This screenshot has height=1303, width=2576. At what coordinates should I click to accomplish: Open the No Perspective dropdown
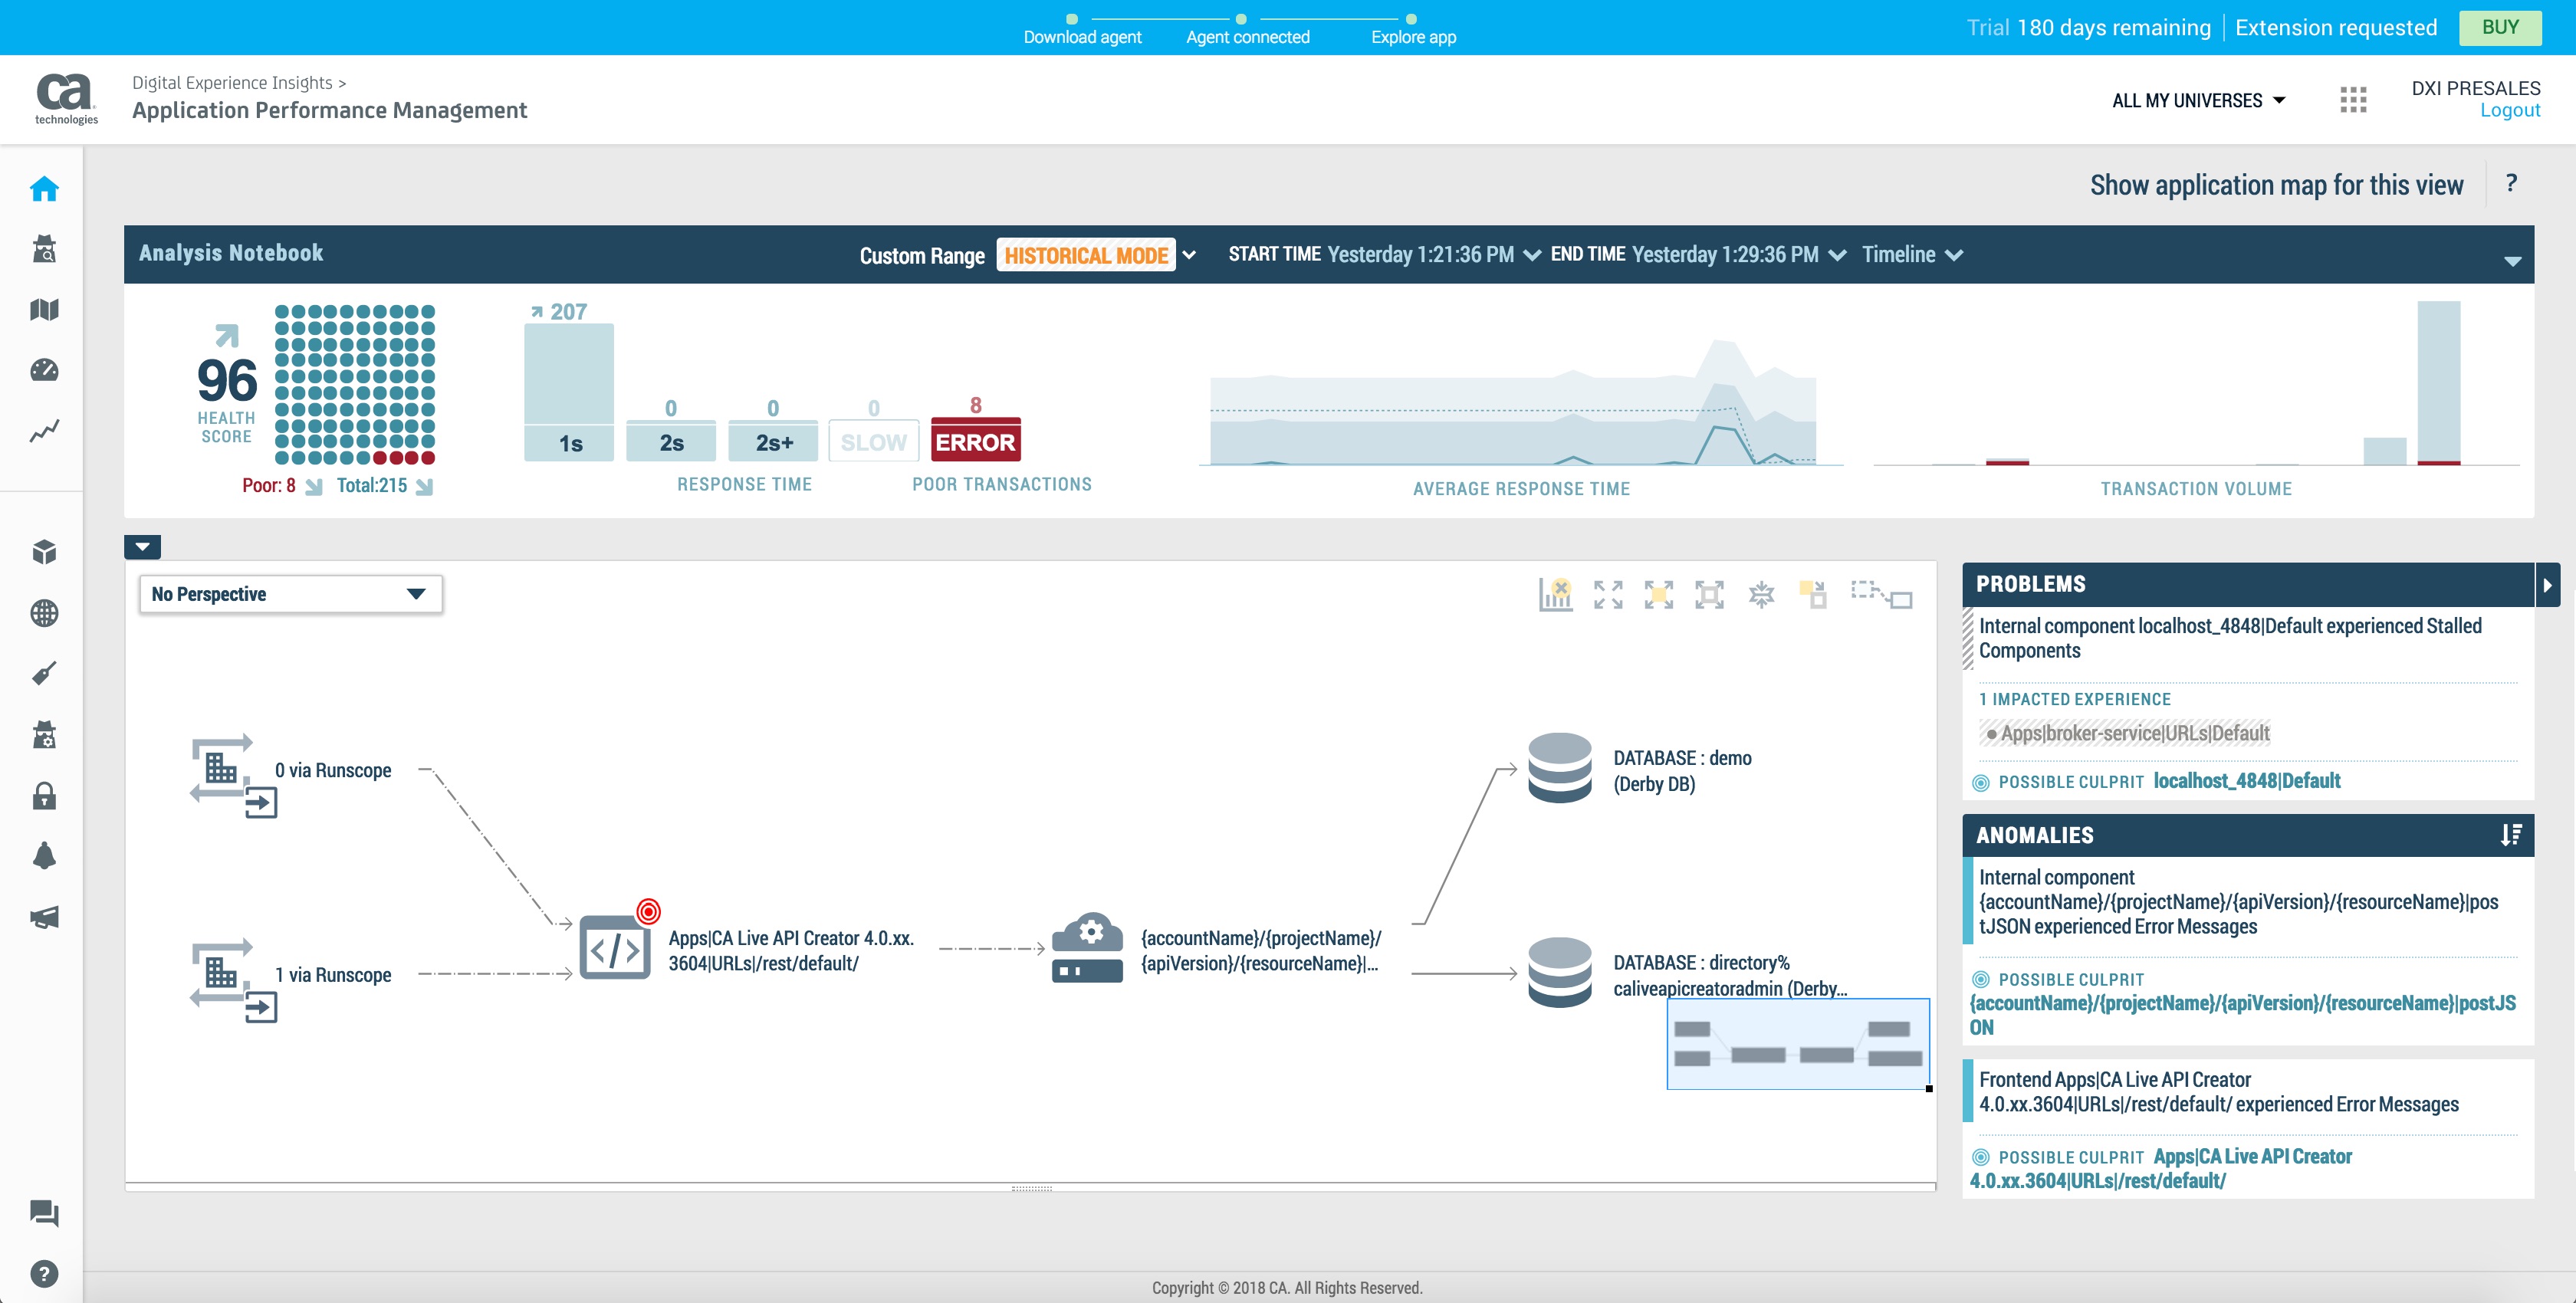click(290, 594)
